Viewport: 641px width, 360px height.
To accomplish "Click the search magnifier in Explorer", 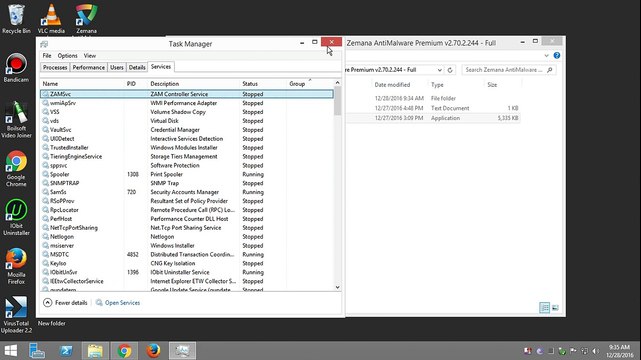I will click(550, 70).
